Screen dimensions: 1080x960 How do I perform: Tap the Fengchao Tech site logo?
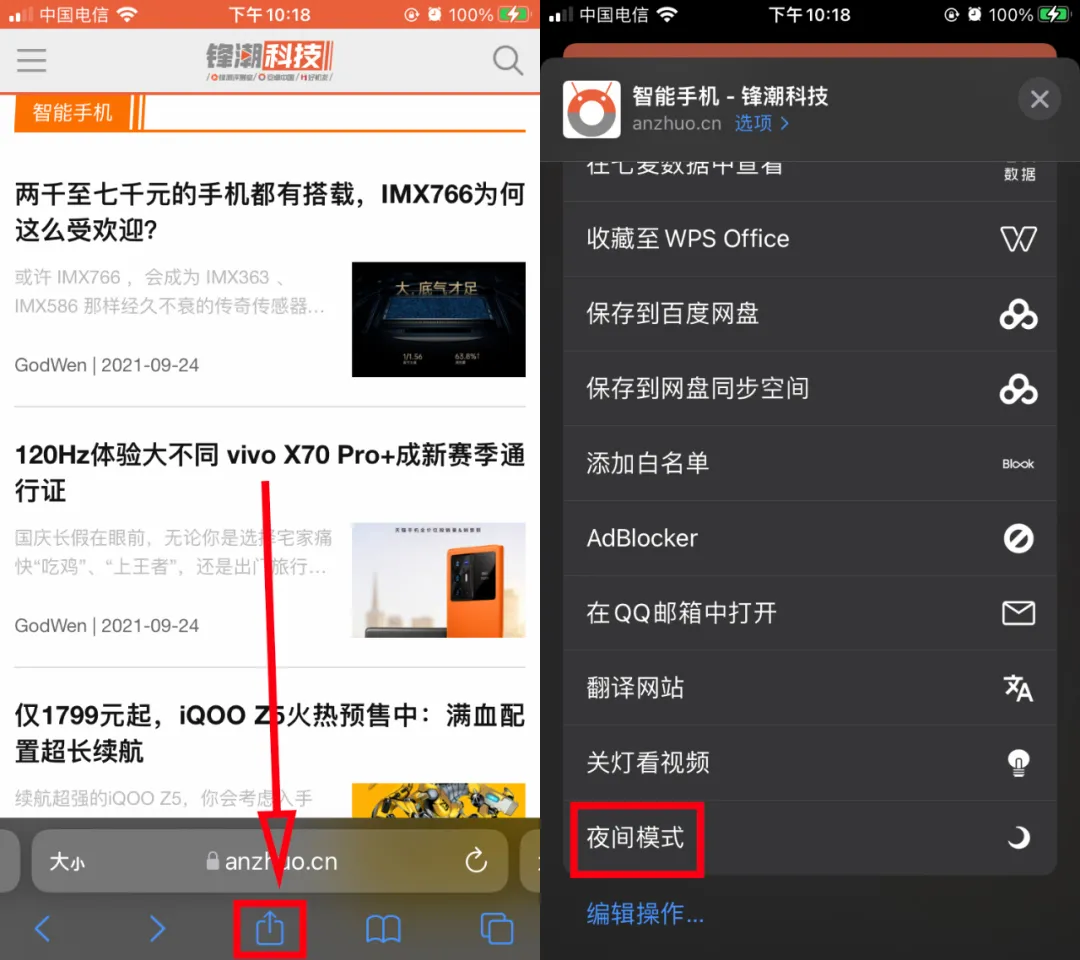click(x=269, y=61)
